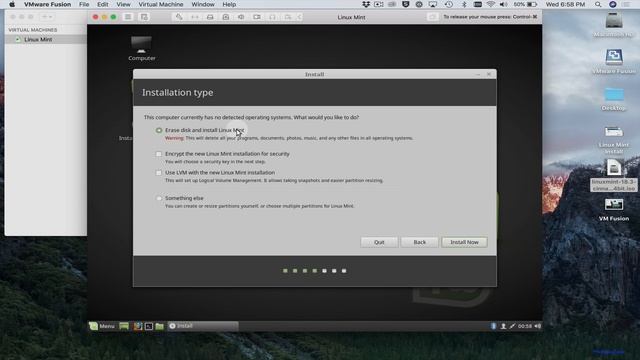The height and width of the screenshot is (360, 640).
Task: Open the File menu
Action: tap(84, 4)
